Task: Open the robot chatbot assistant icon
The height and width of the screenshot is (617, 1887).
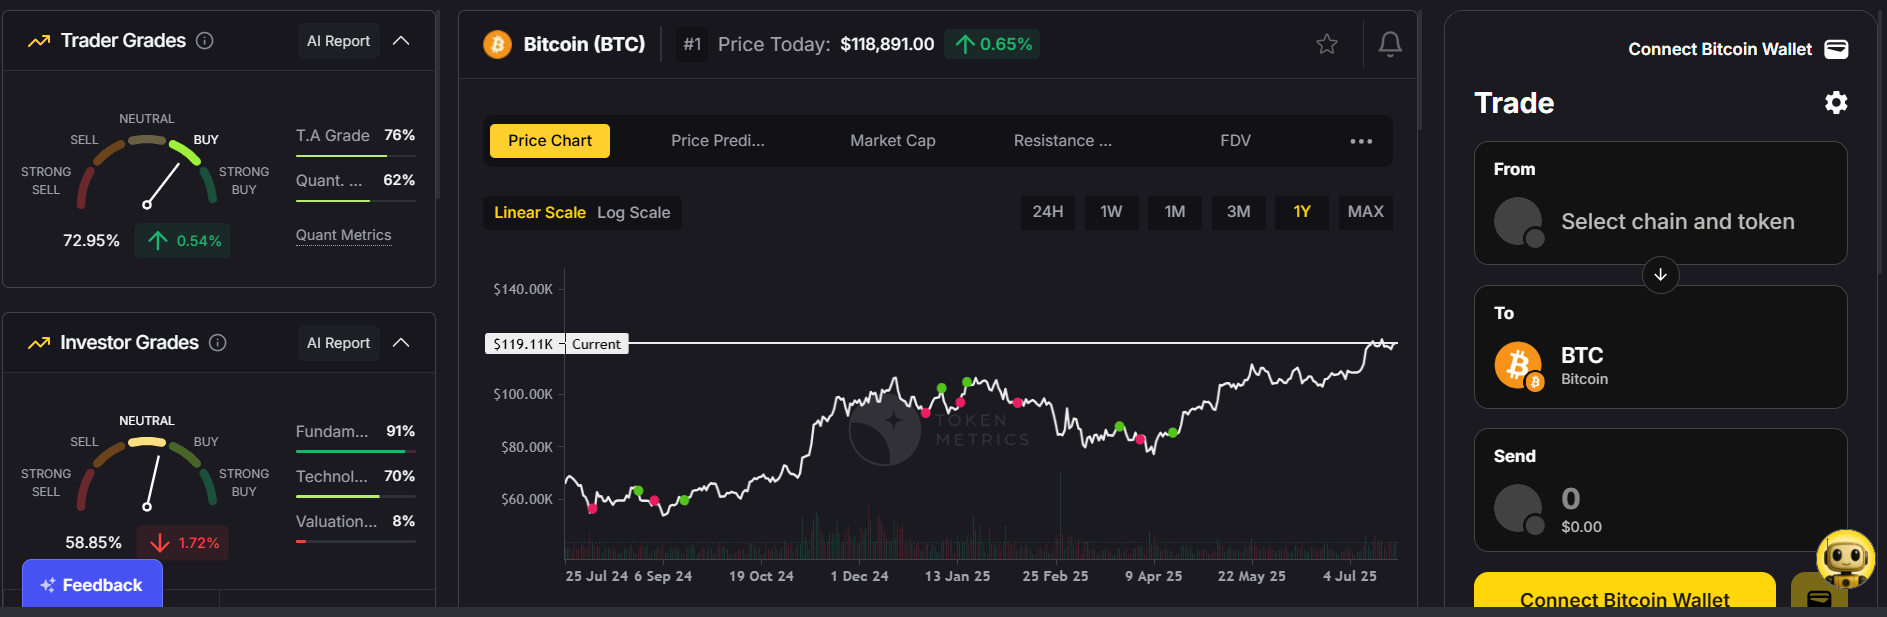Action: tap(1845, 557)
